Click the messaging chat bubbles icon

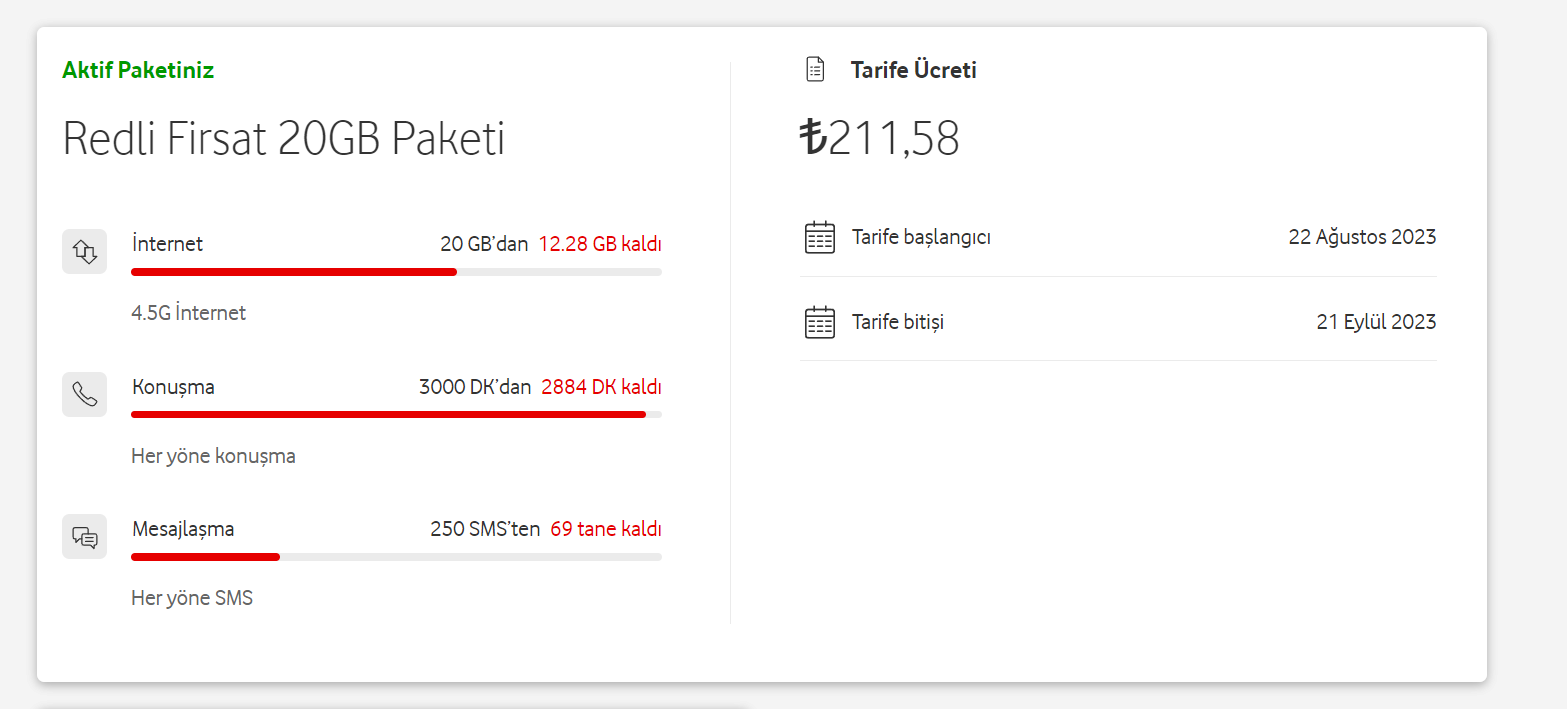click(84, 537)
